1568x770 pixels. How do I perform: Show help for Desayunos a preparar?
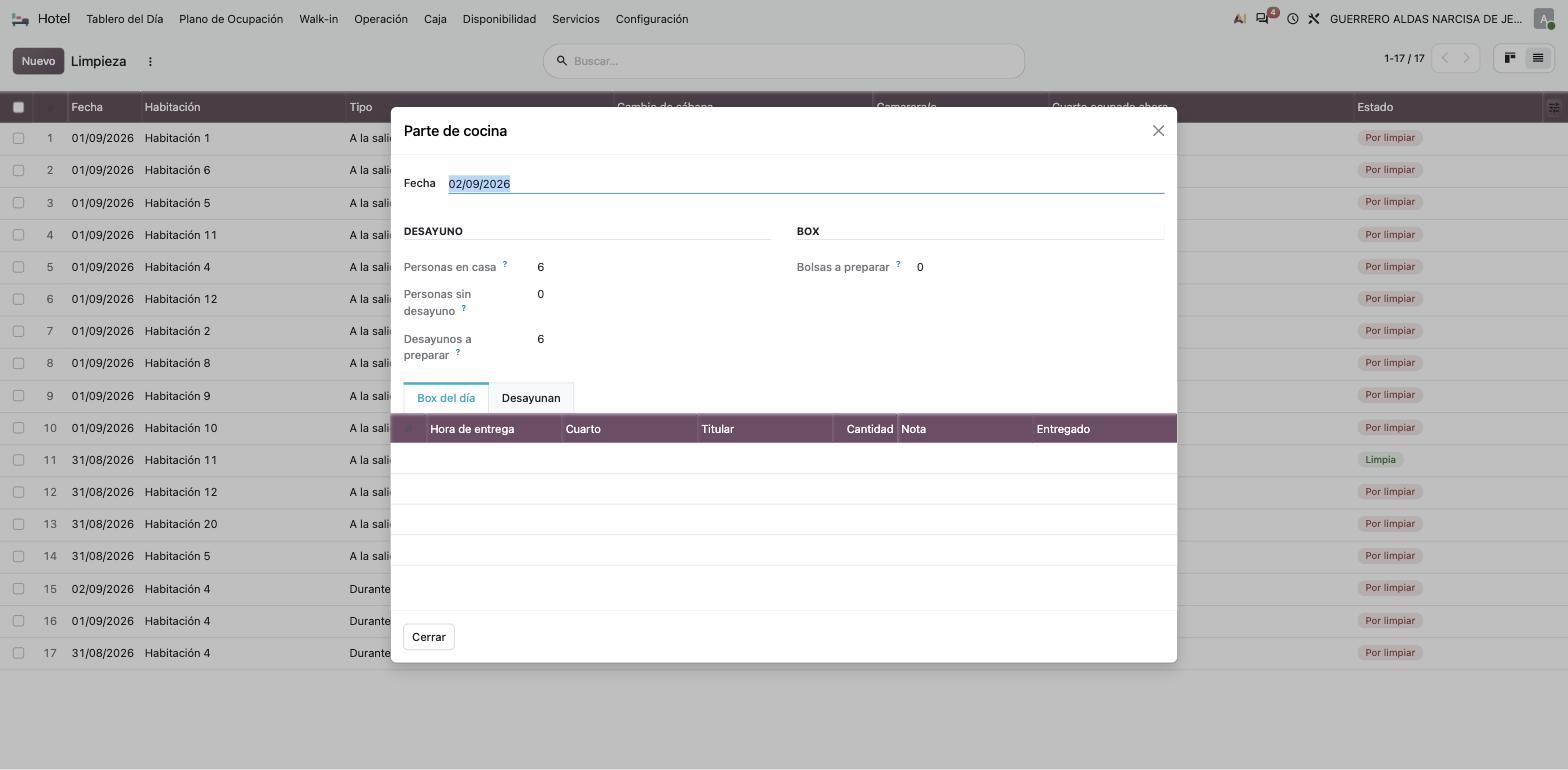point(458,352)
